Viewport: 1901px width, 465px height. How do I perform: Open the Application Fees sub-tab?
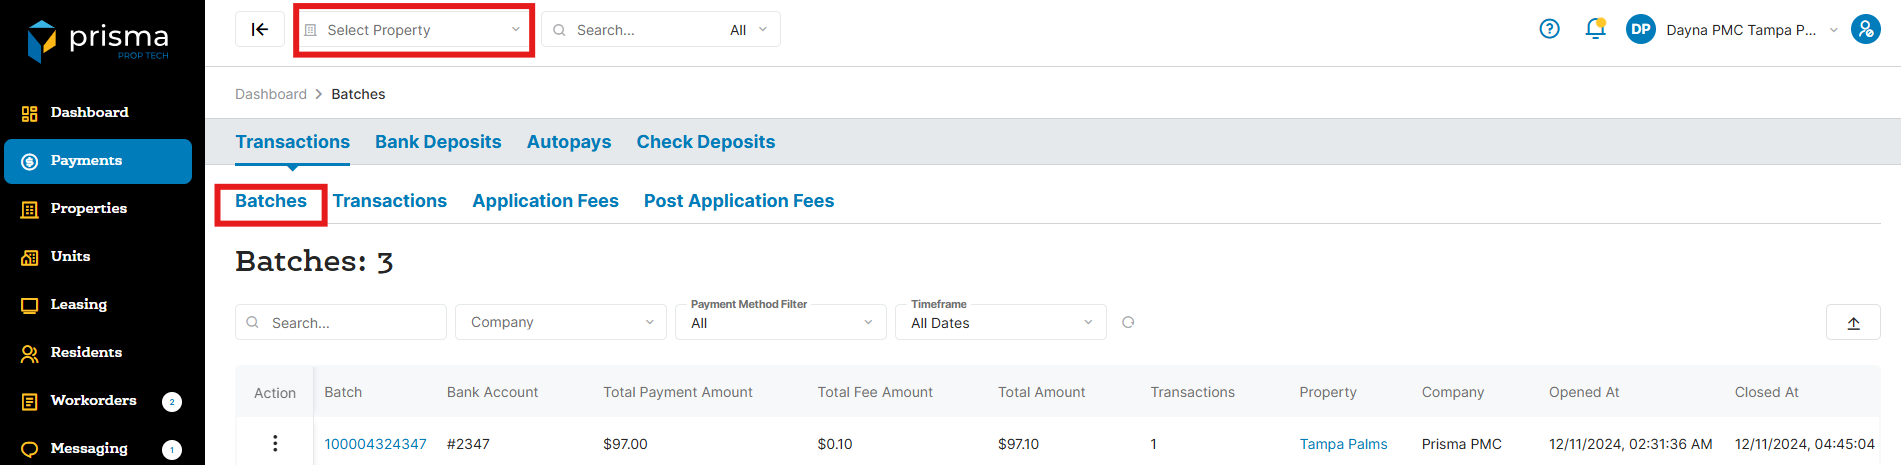point(545,201)
